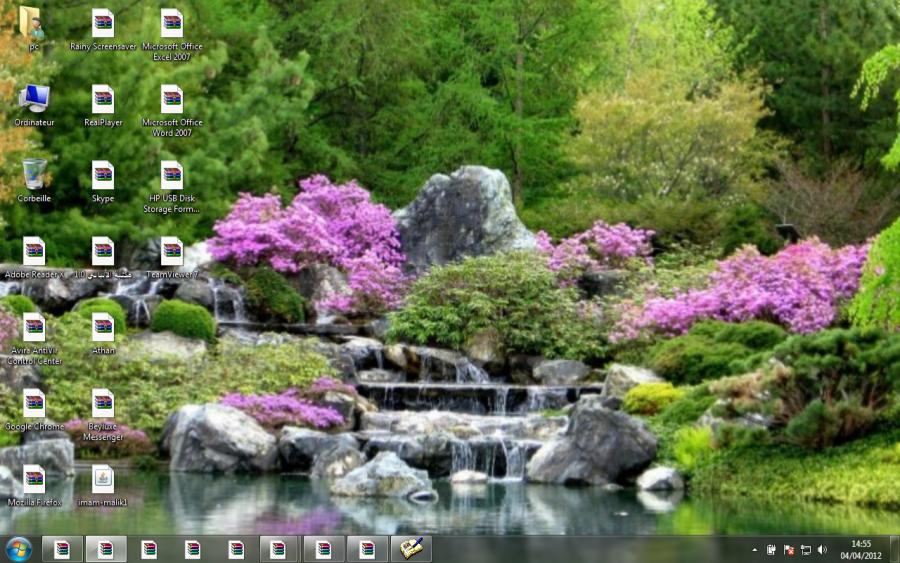
Task: Click HP USB Disk Storage Format shortcut
Action: coord(172,175)
